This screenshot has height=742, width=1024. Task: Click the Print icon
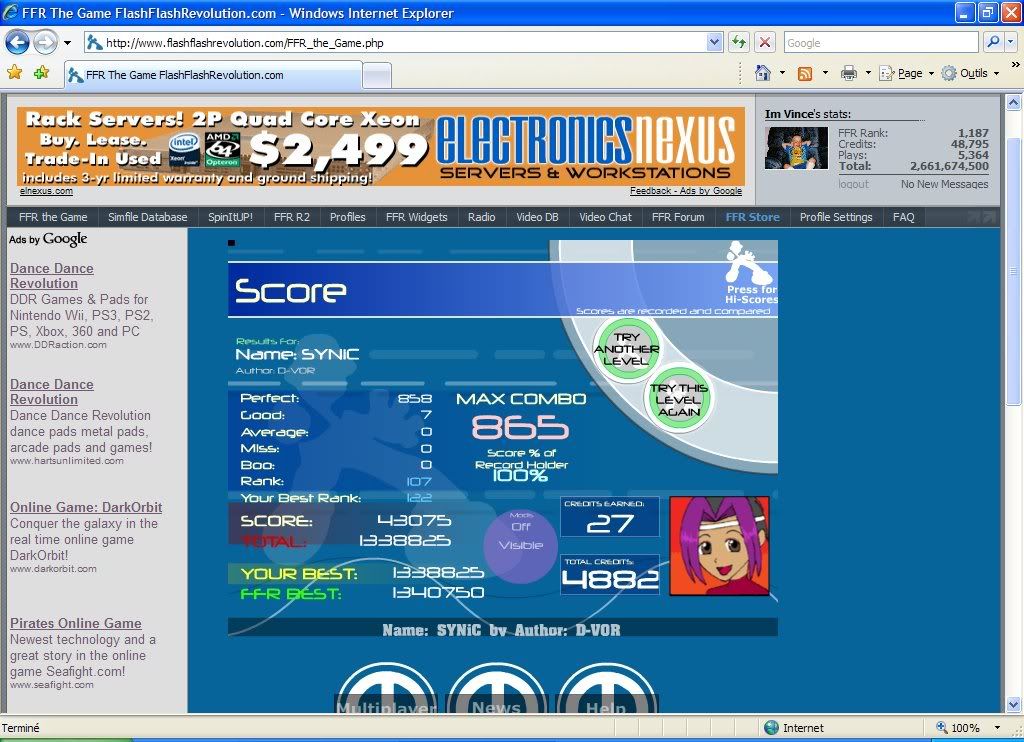pos(849,73)
